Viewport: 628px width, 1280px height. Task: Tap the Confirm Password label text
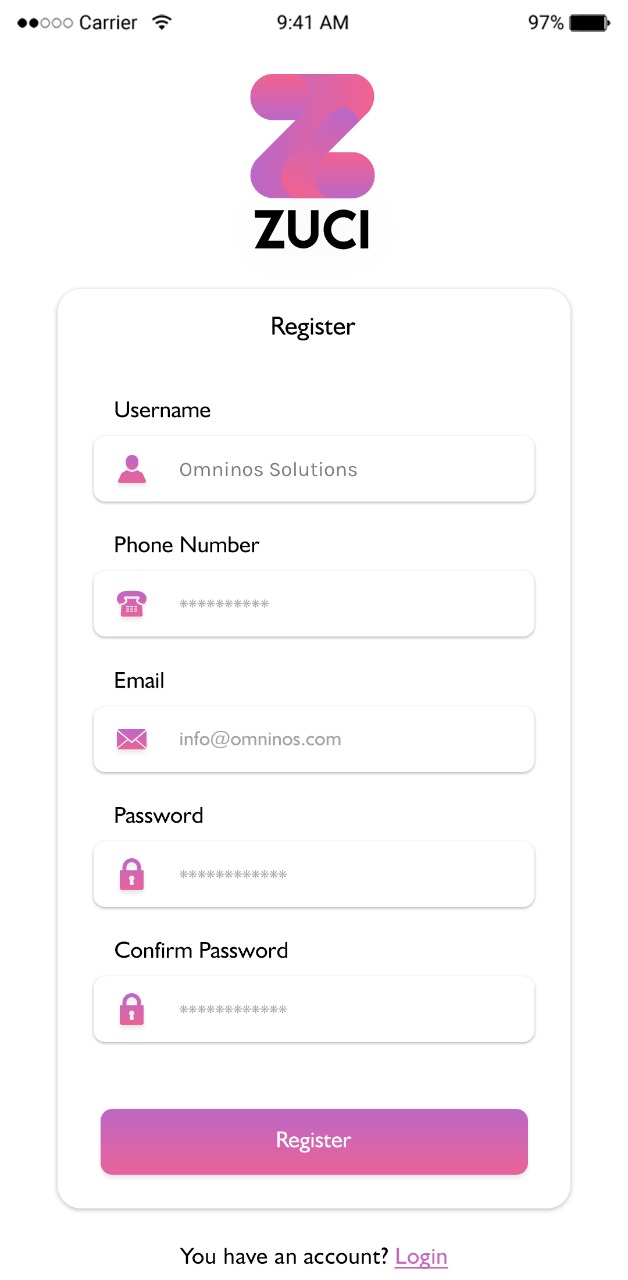tap(201, 950)
